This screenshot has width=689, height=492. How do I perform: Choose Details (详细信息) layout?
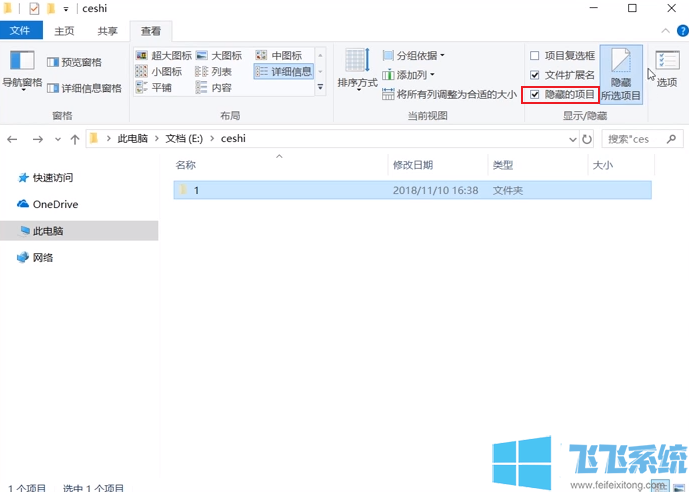coord(284,72)
